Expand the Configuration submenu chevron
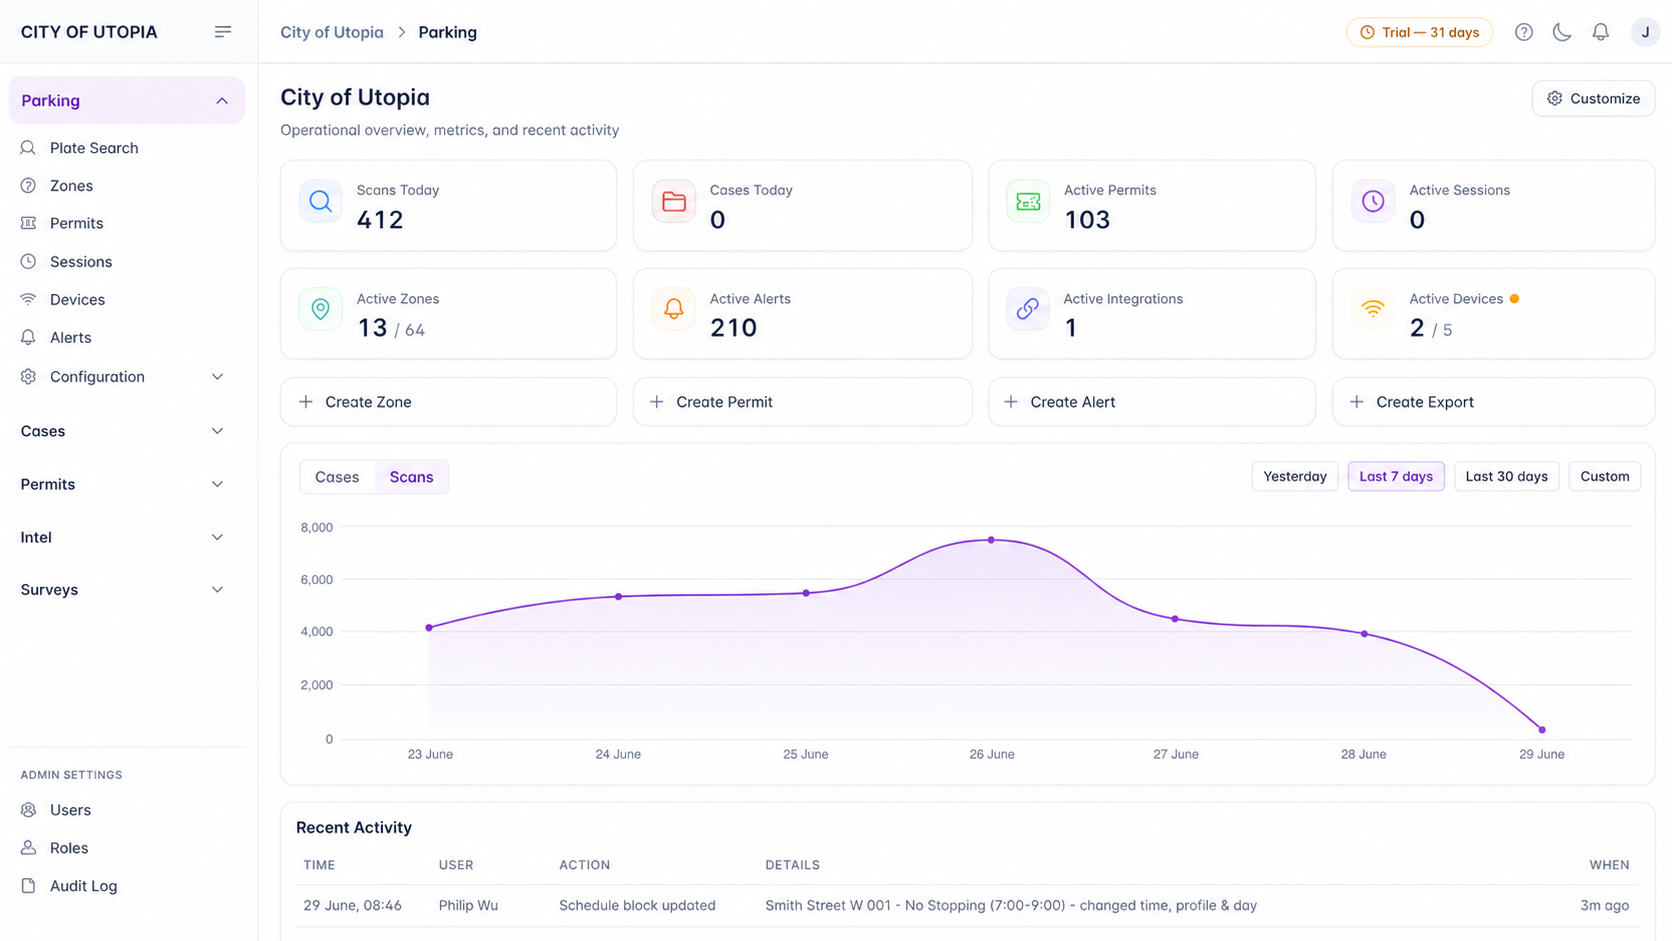This screenshot has width=1672, height=941. [x=217, y=377]
